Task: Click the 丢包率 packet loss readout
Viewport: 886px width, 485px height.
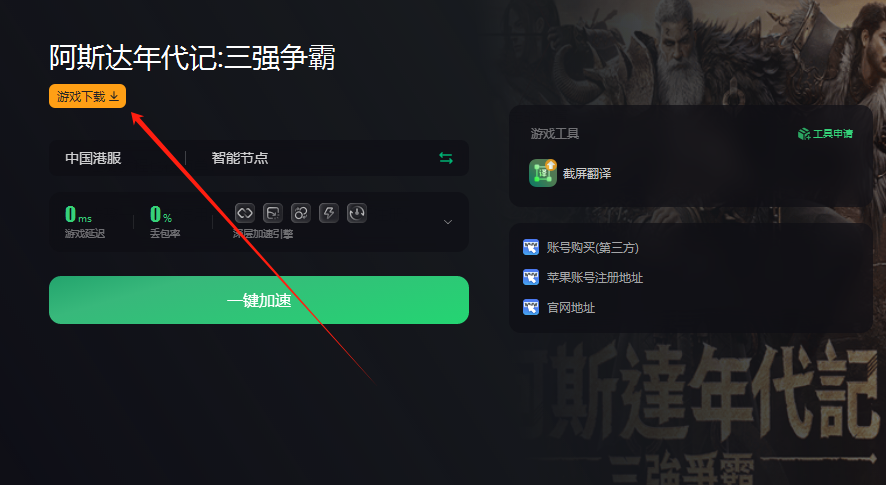Action: pos(164,222)
